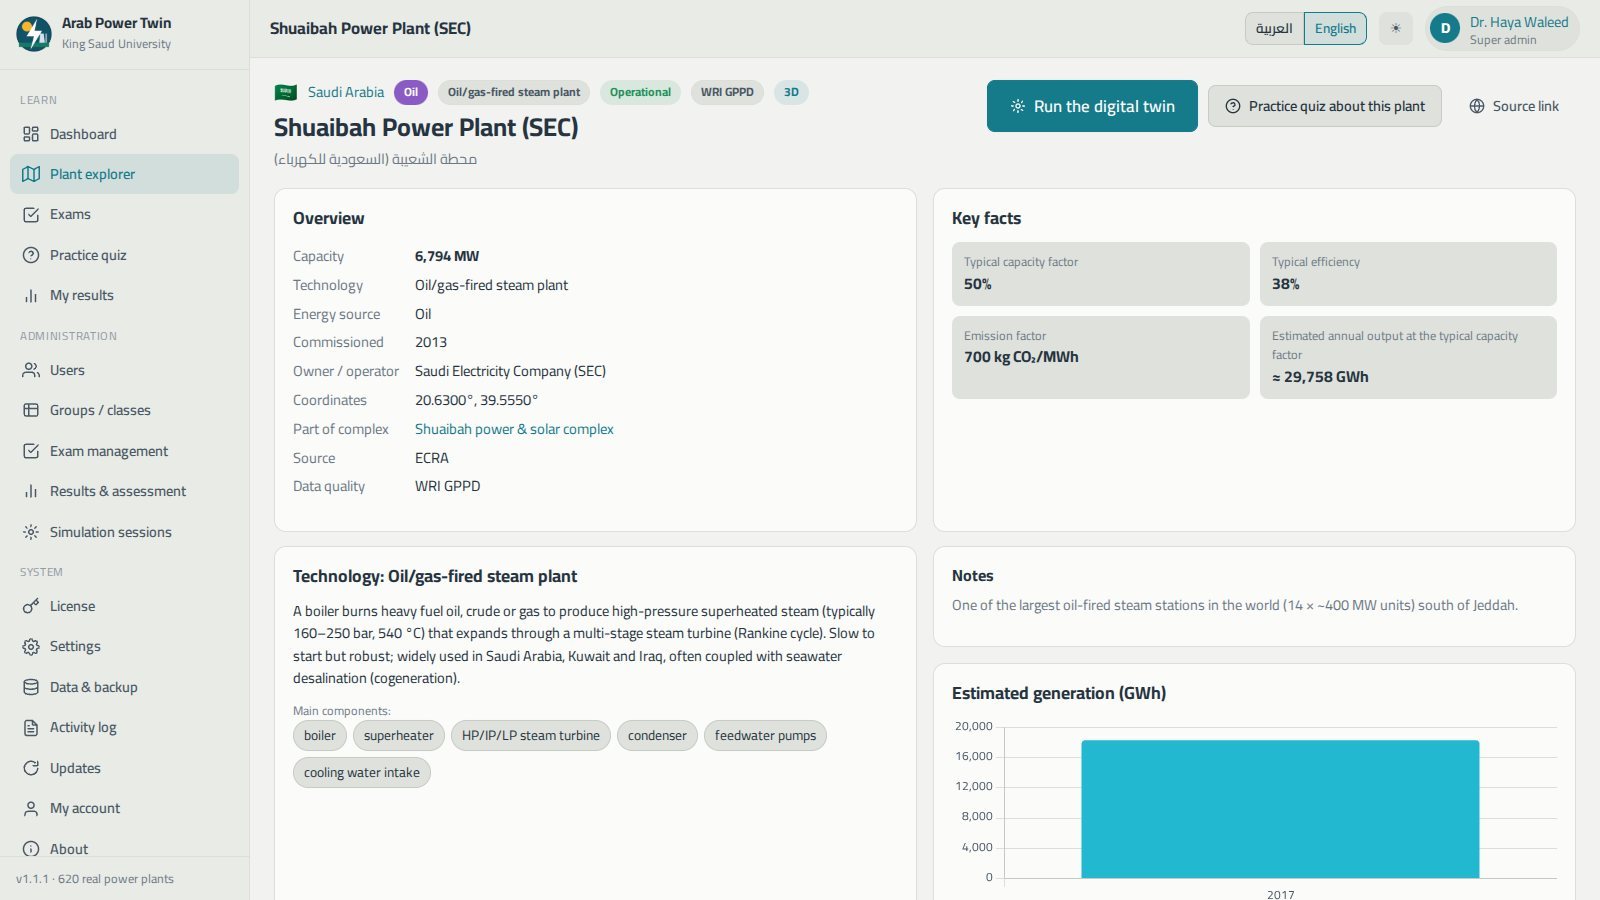Viewport: 1600px width, 900px height.
Task: Click the coordinates 20.6300°, 39.5550°
Action: coord(476,400)
